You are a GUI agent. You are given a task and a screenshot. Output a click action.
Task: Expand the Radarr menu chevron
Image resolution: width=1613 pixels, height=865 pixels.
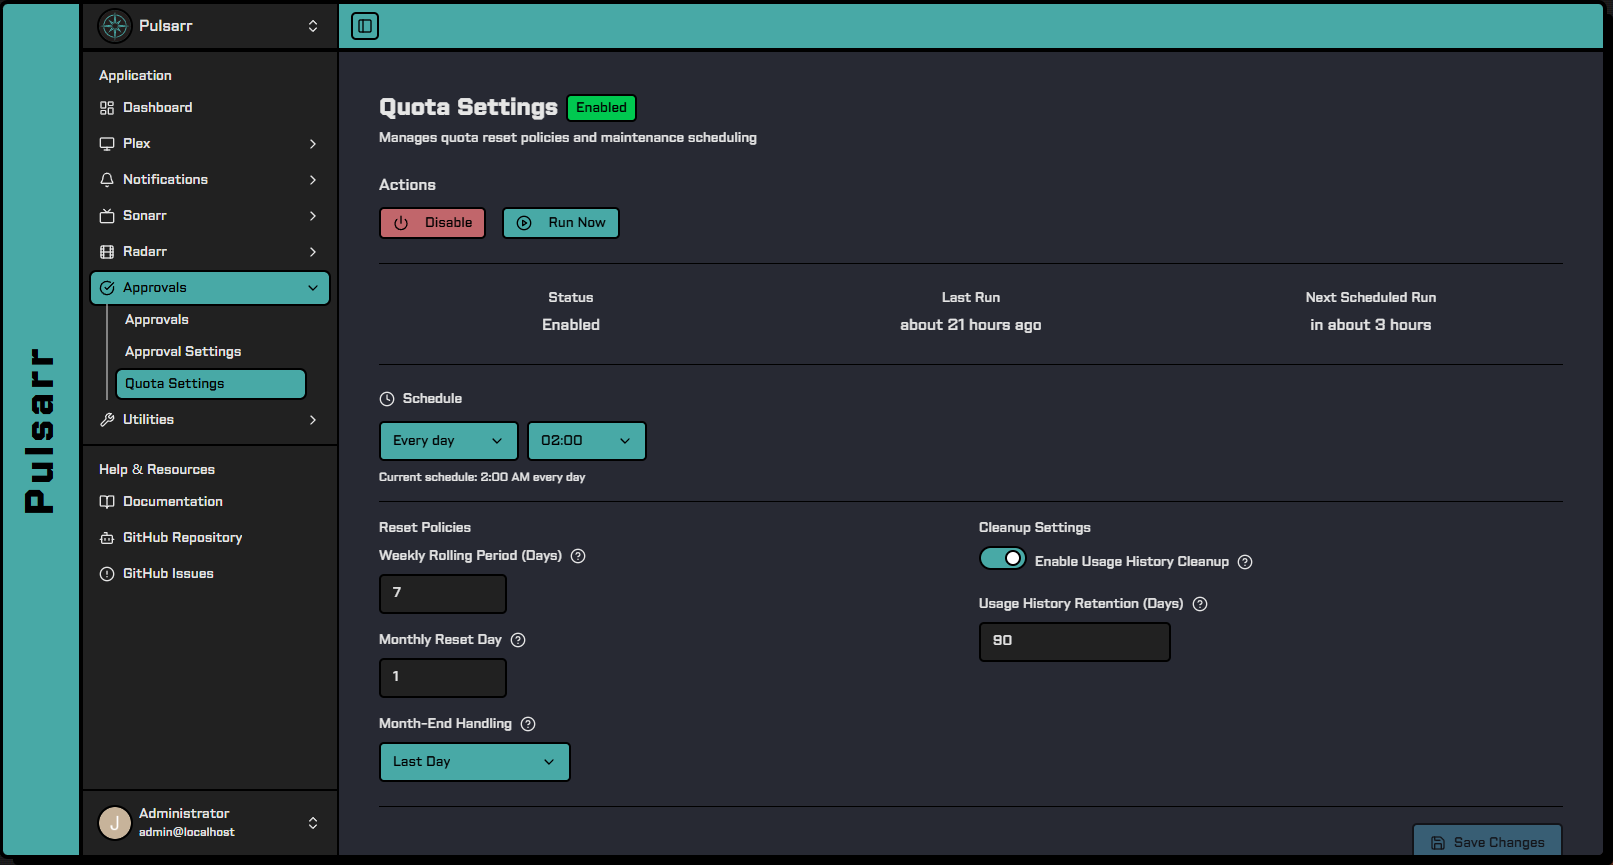(x=313, y=252)
